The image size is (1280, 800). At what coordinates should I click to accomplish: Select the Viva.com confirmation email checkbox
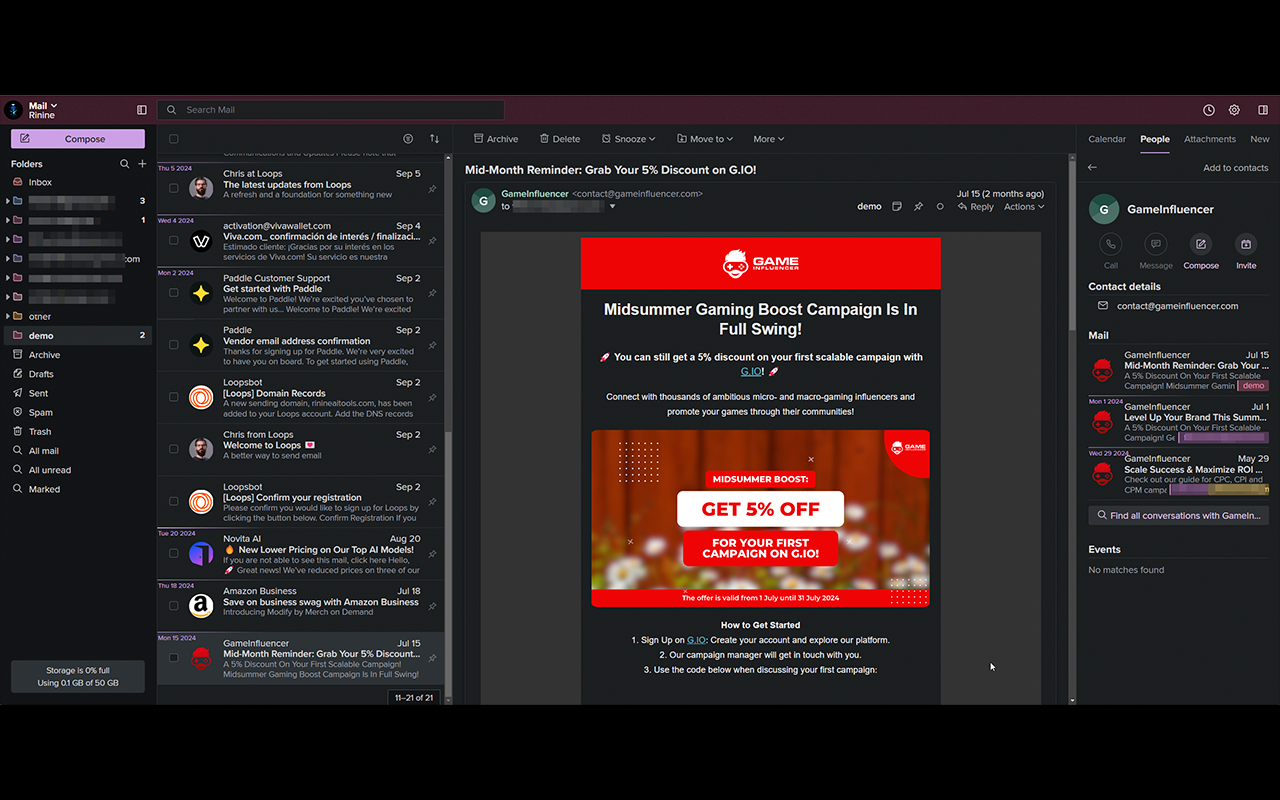click(x=173, y=241)
